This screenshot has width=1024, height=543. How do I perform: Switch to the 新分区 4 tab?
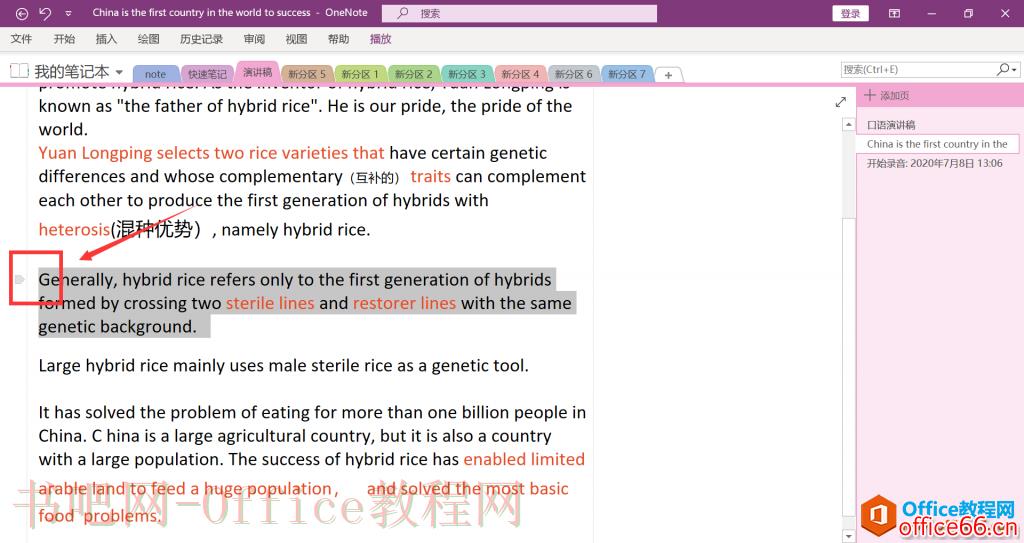click(520, 74)
